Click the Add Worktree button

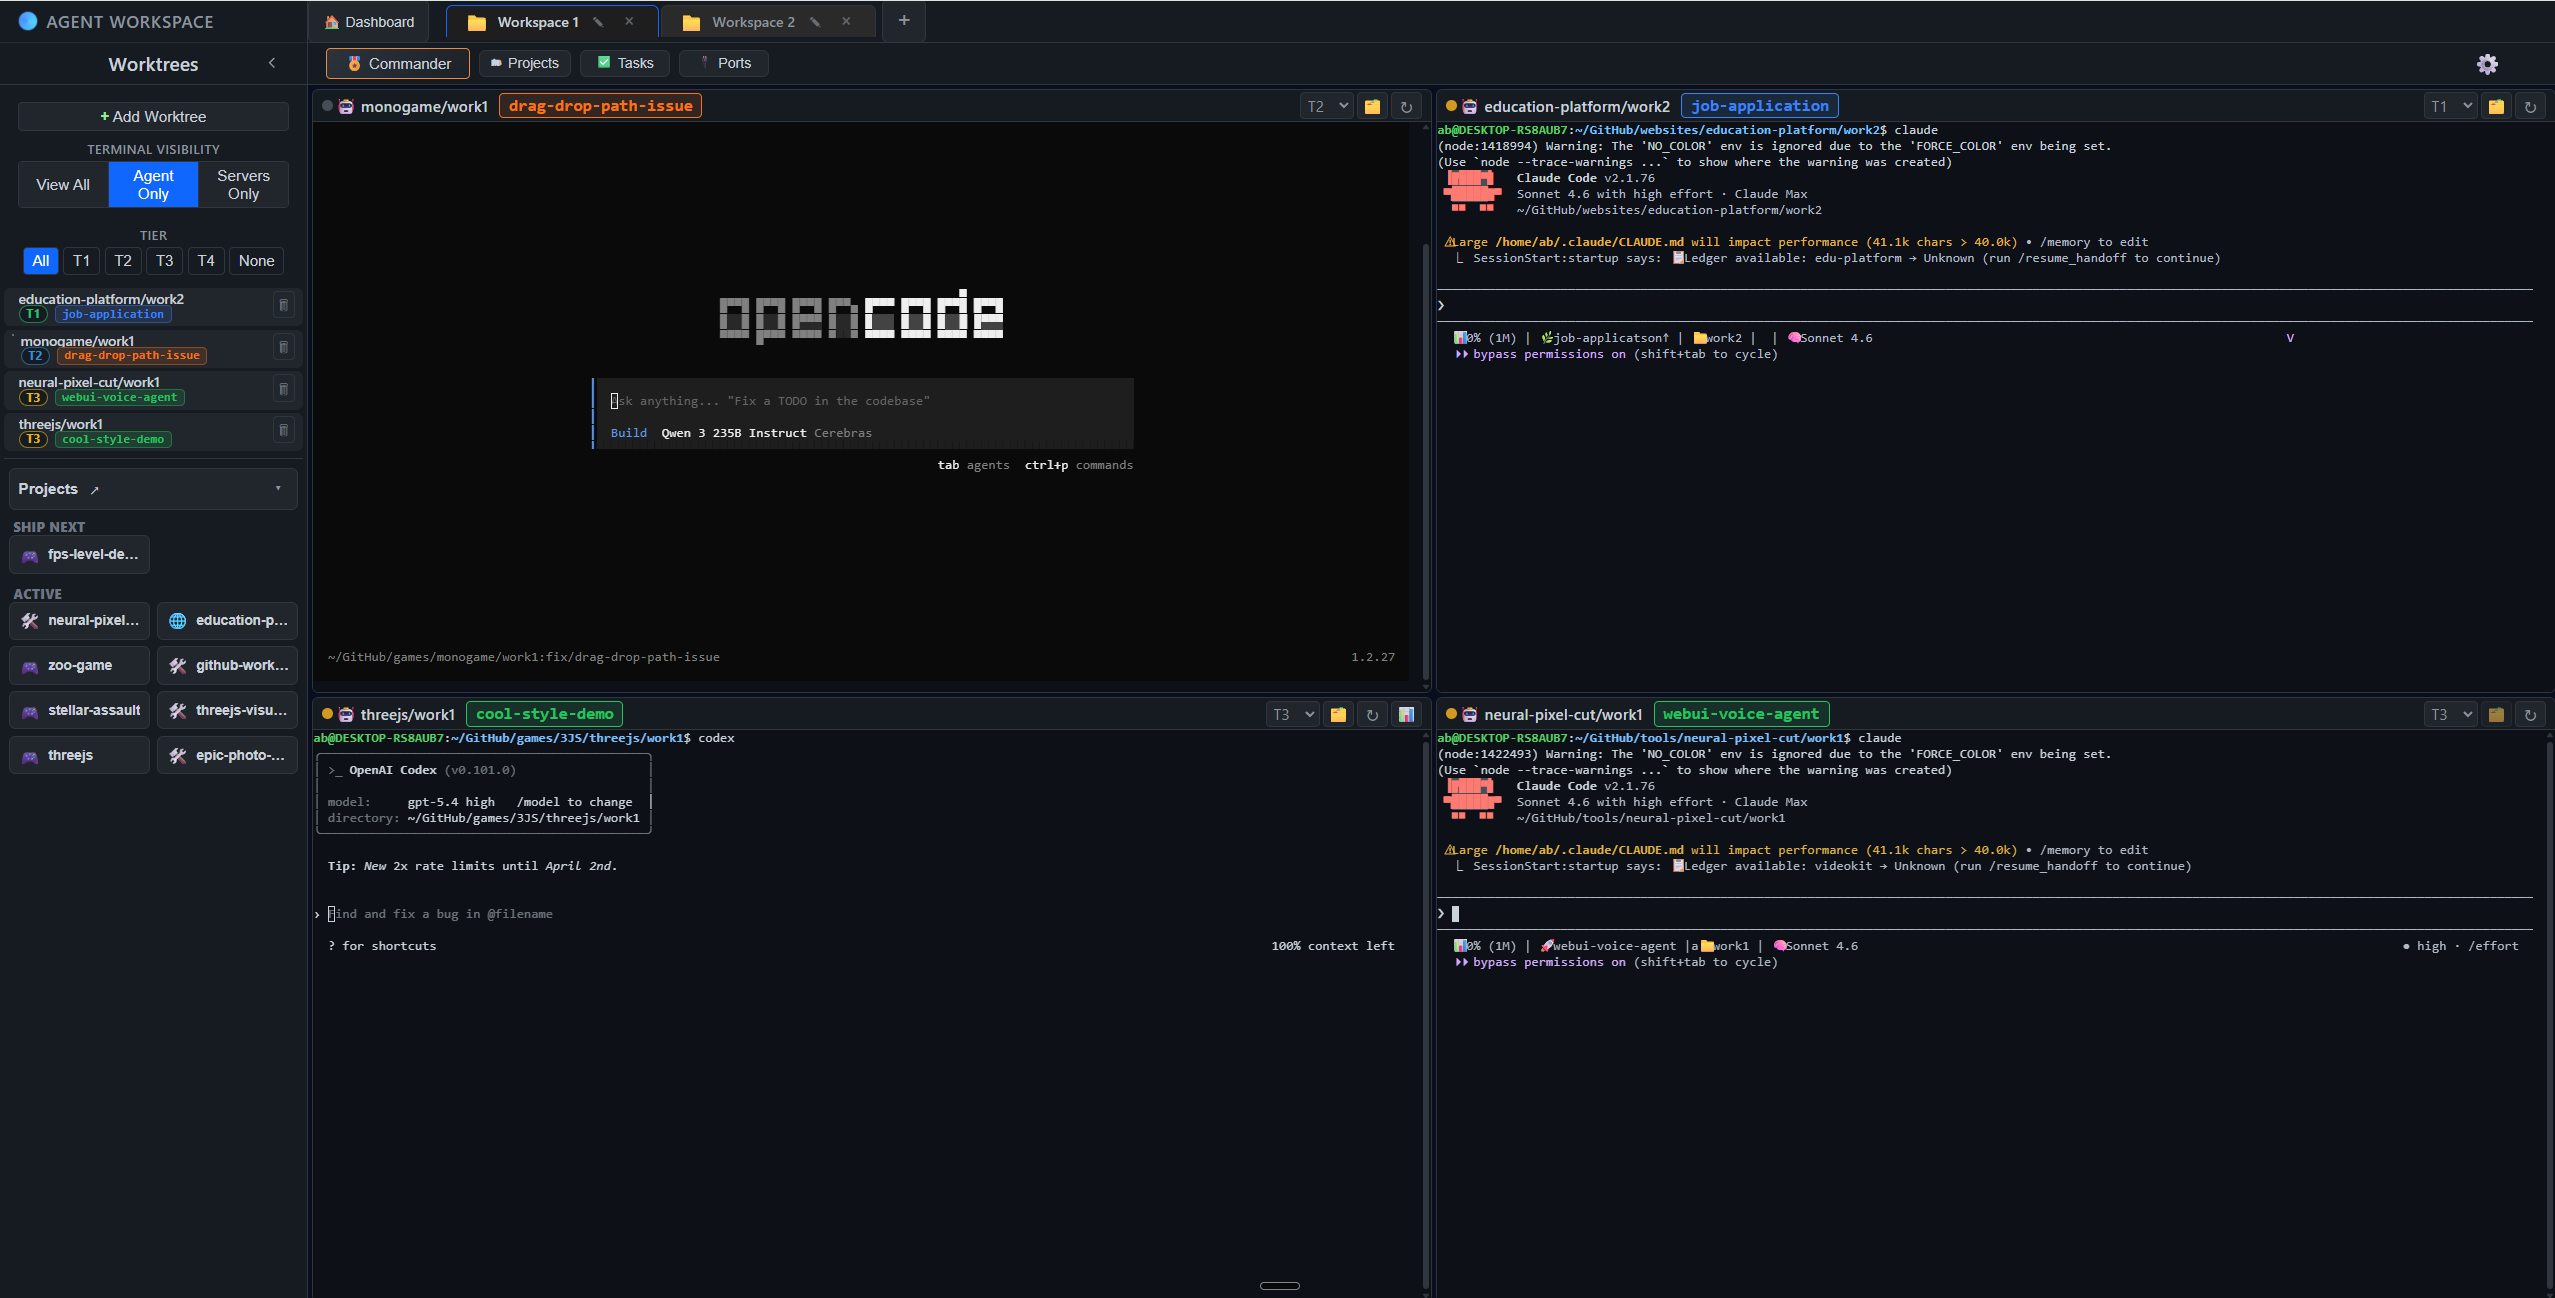pos(152,116)
